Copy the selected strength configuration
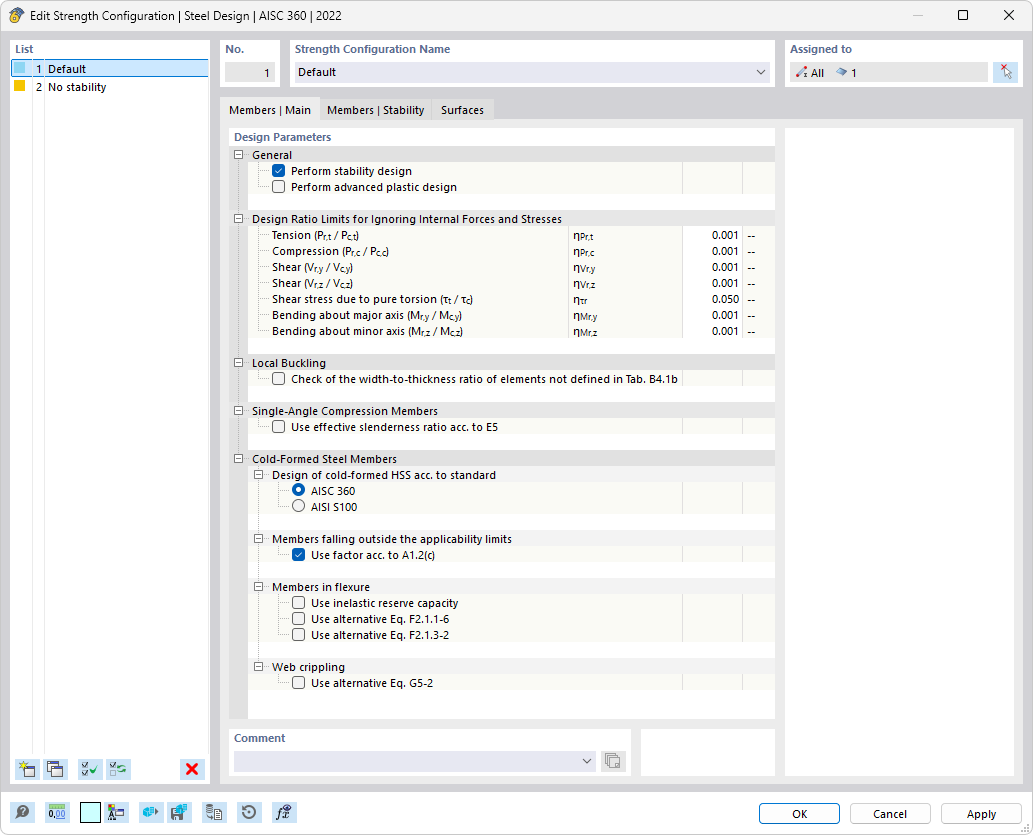Viewport: 1033px width, 835px height. click(55, 769)
